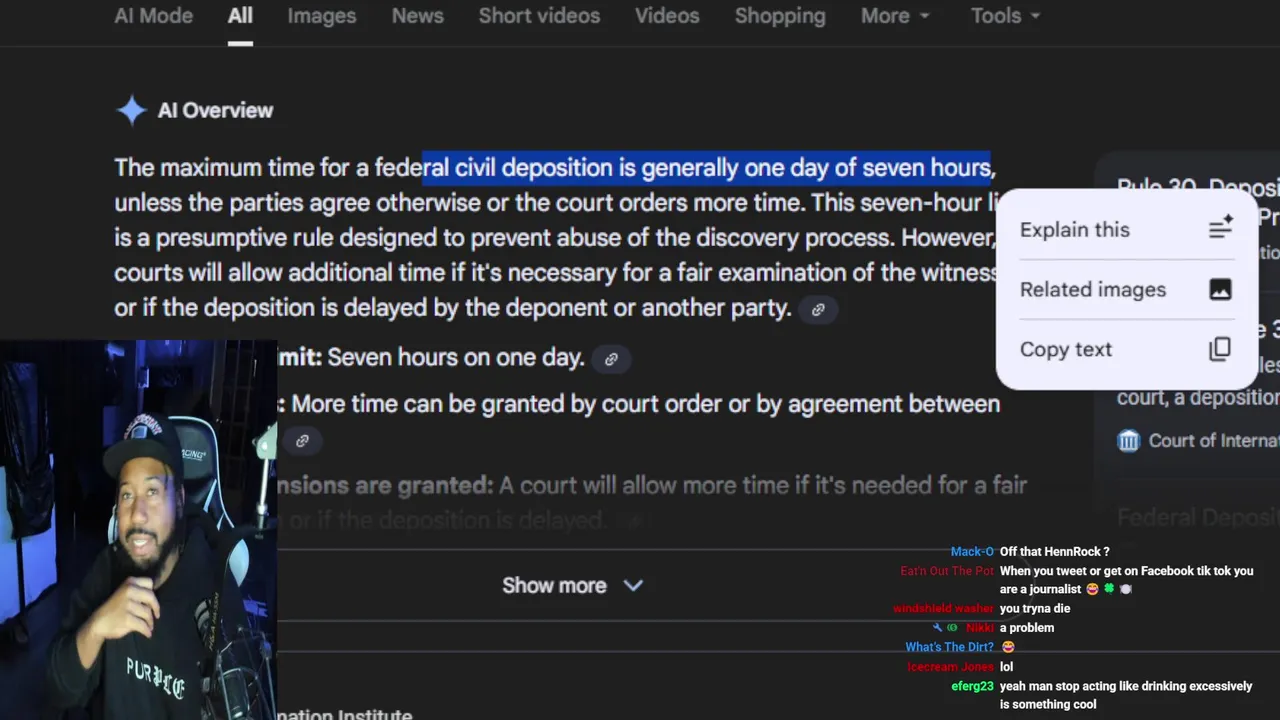Click the Court of International source icon
Image resolution: width=1280 pixels, height=720 pixels.
coord(1128,441)
